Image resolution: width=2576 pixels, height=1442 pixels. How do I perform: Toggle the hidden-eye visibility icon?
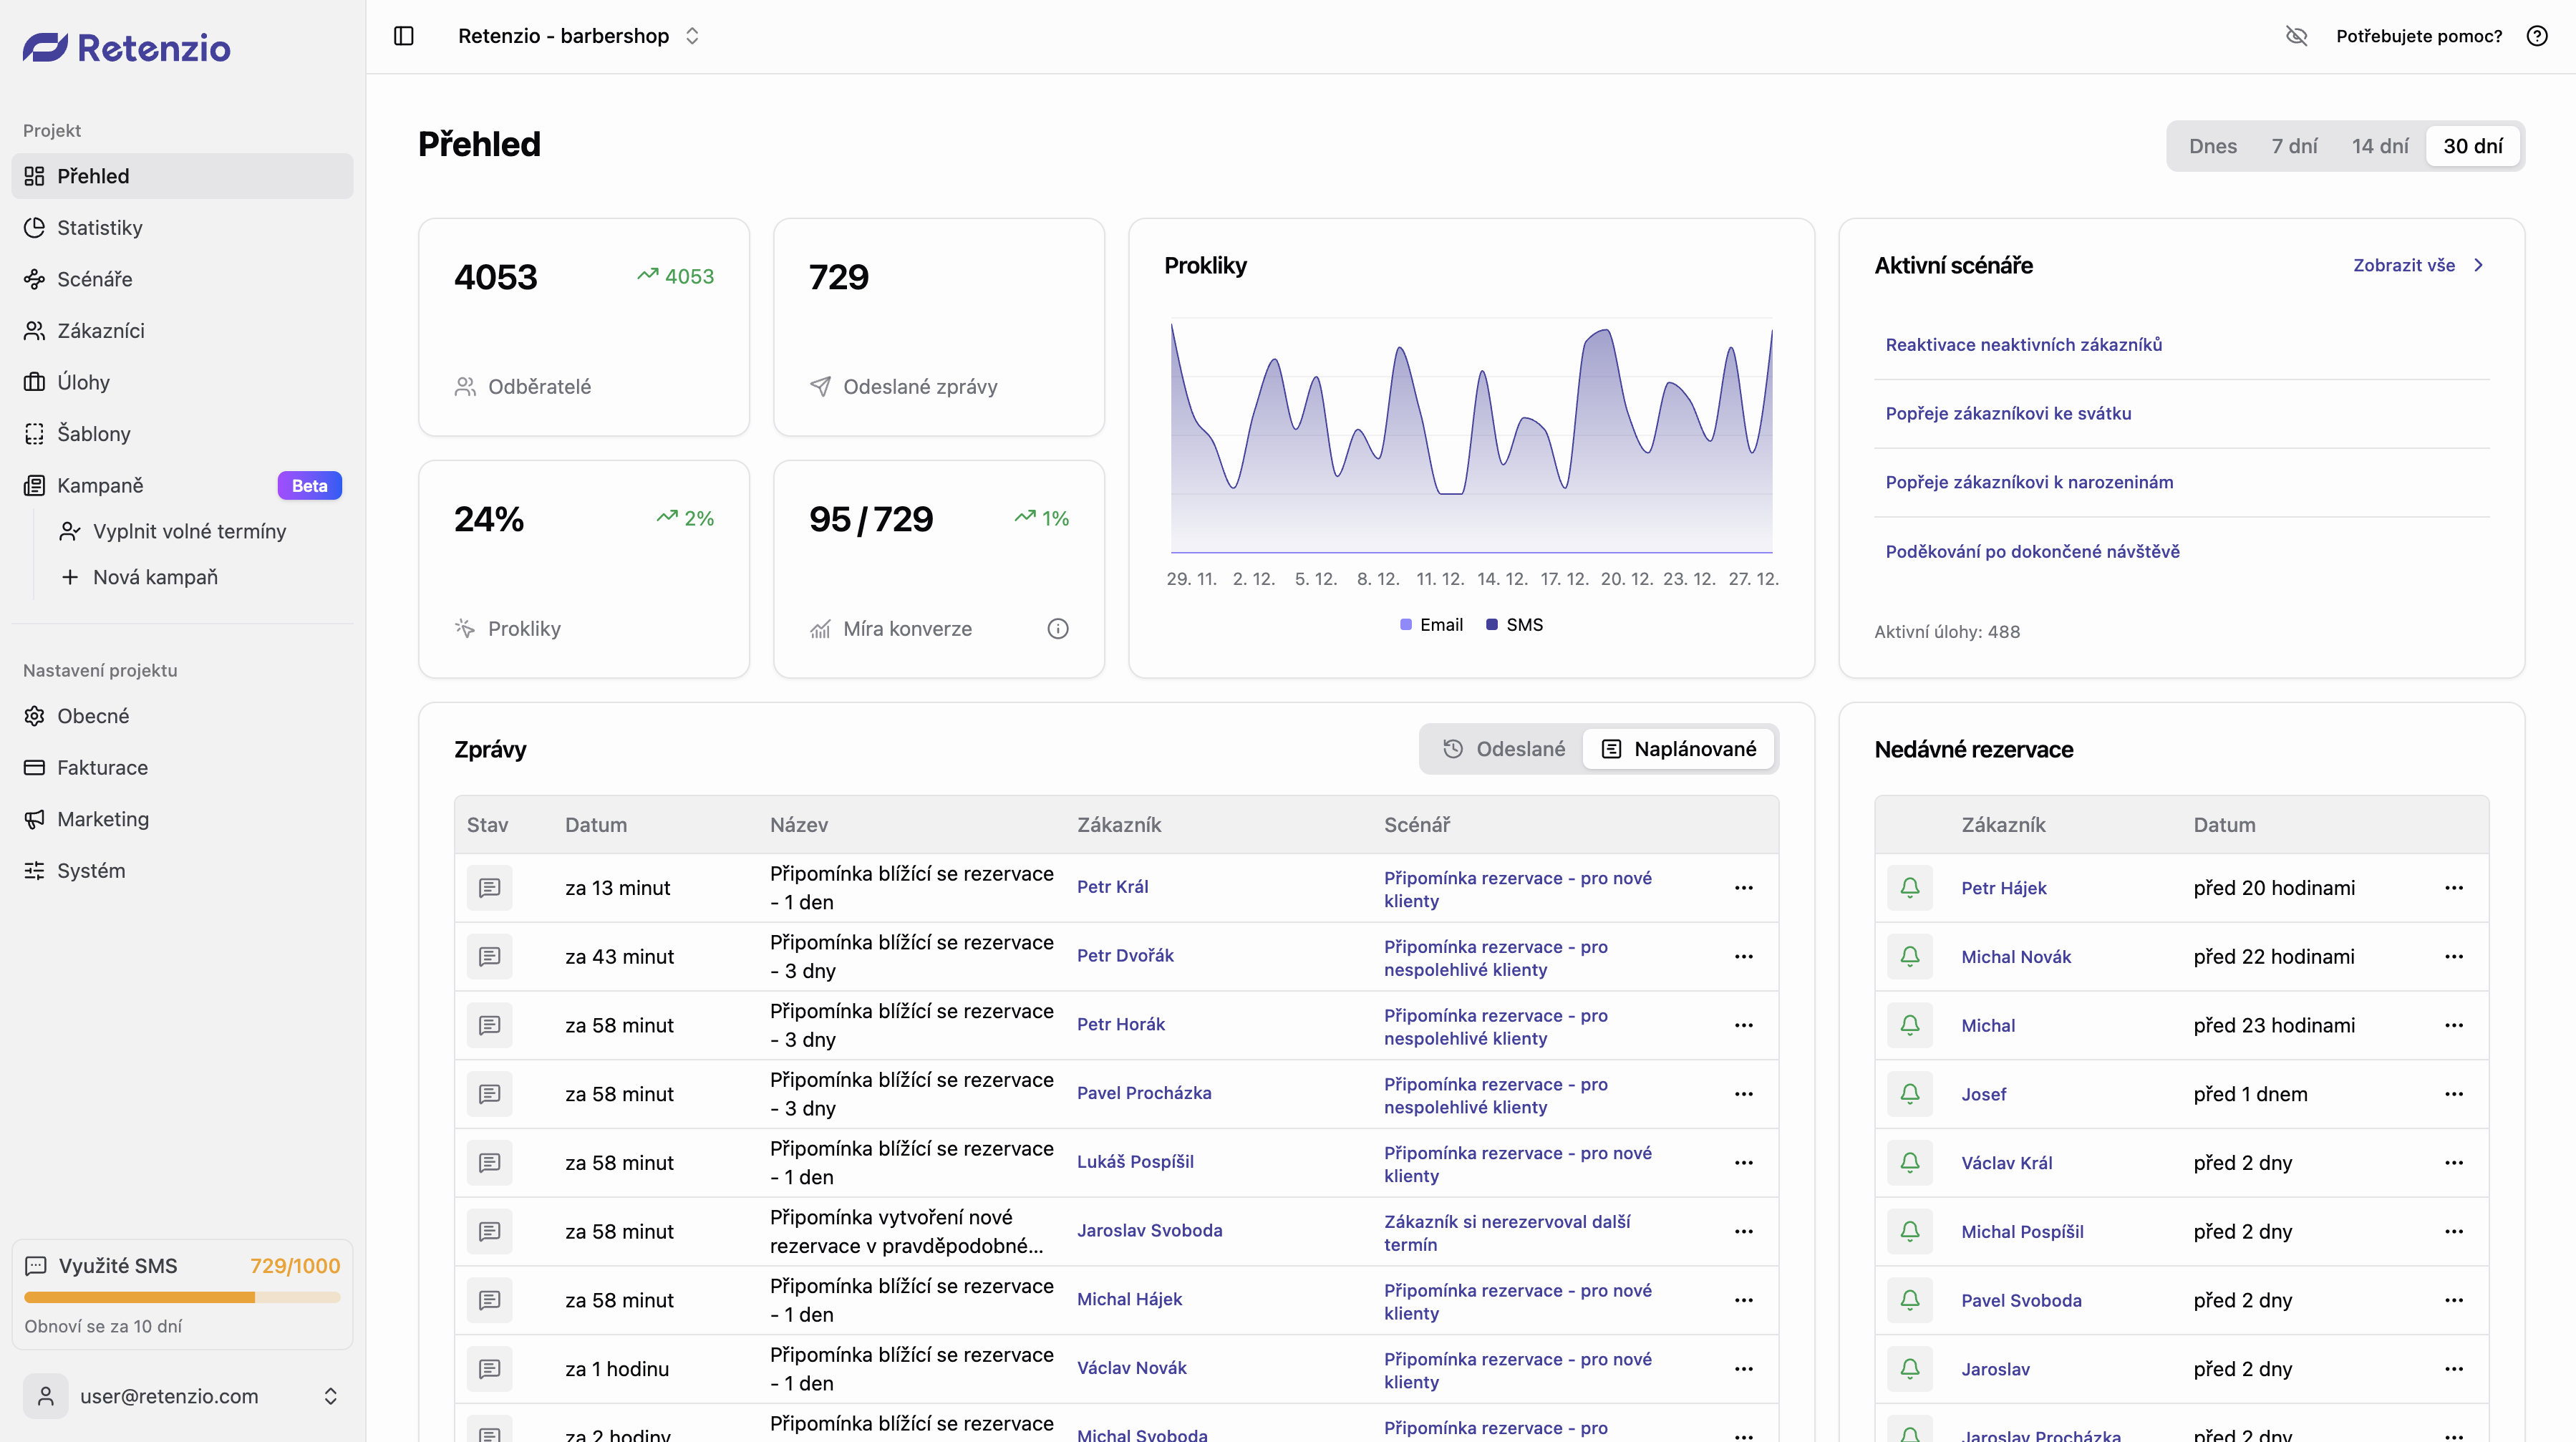pyautogui.click(x=2296, y=36)
